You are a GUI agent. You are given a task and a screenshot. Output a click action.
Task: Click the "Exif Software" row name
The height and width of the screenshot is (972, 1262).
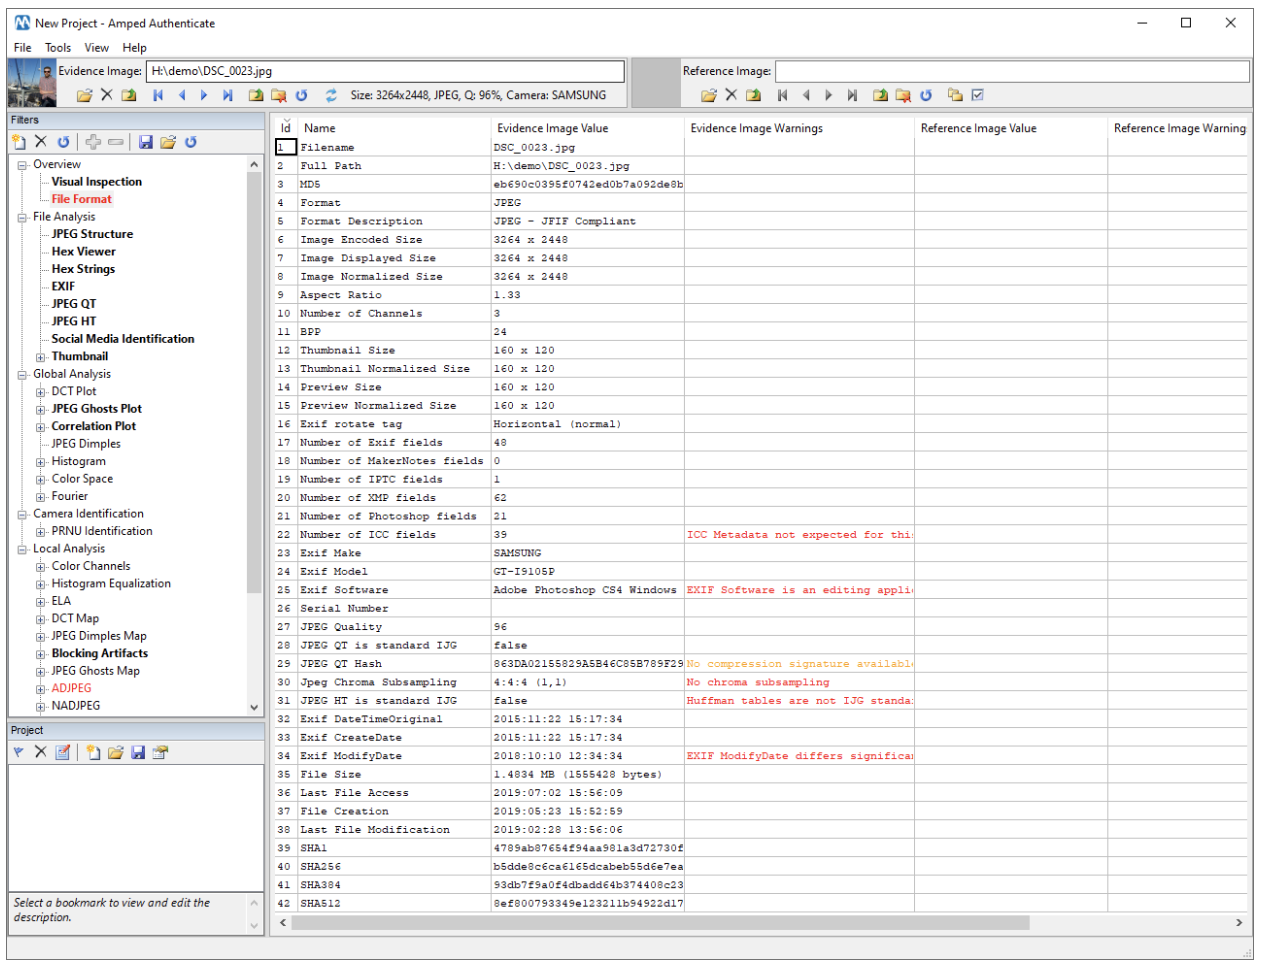pyautogui.click(x=344, y=590)
